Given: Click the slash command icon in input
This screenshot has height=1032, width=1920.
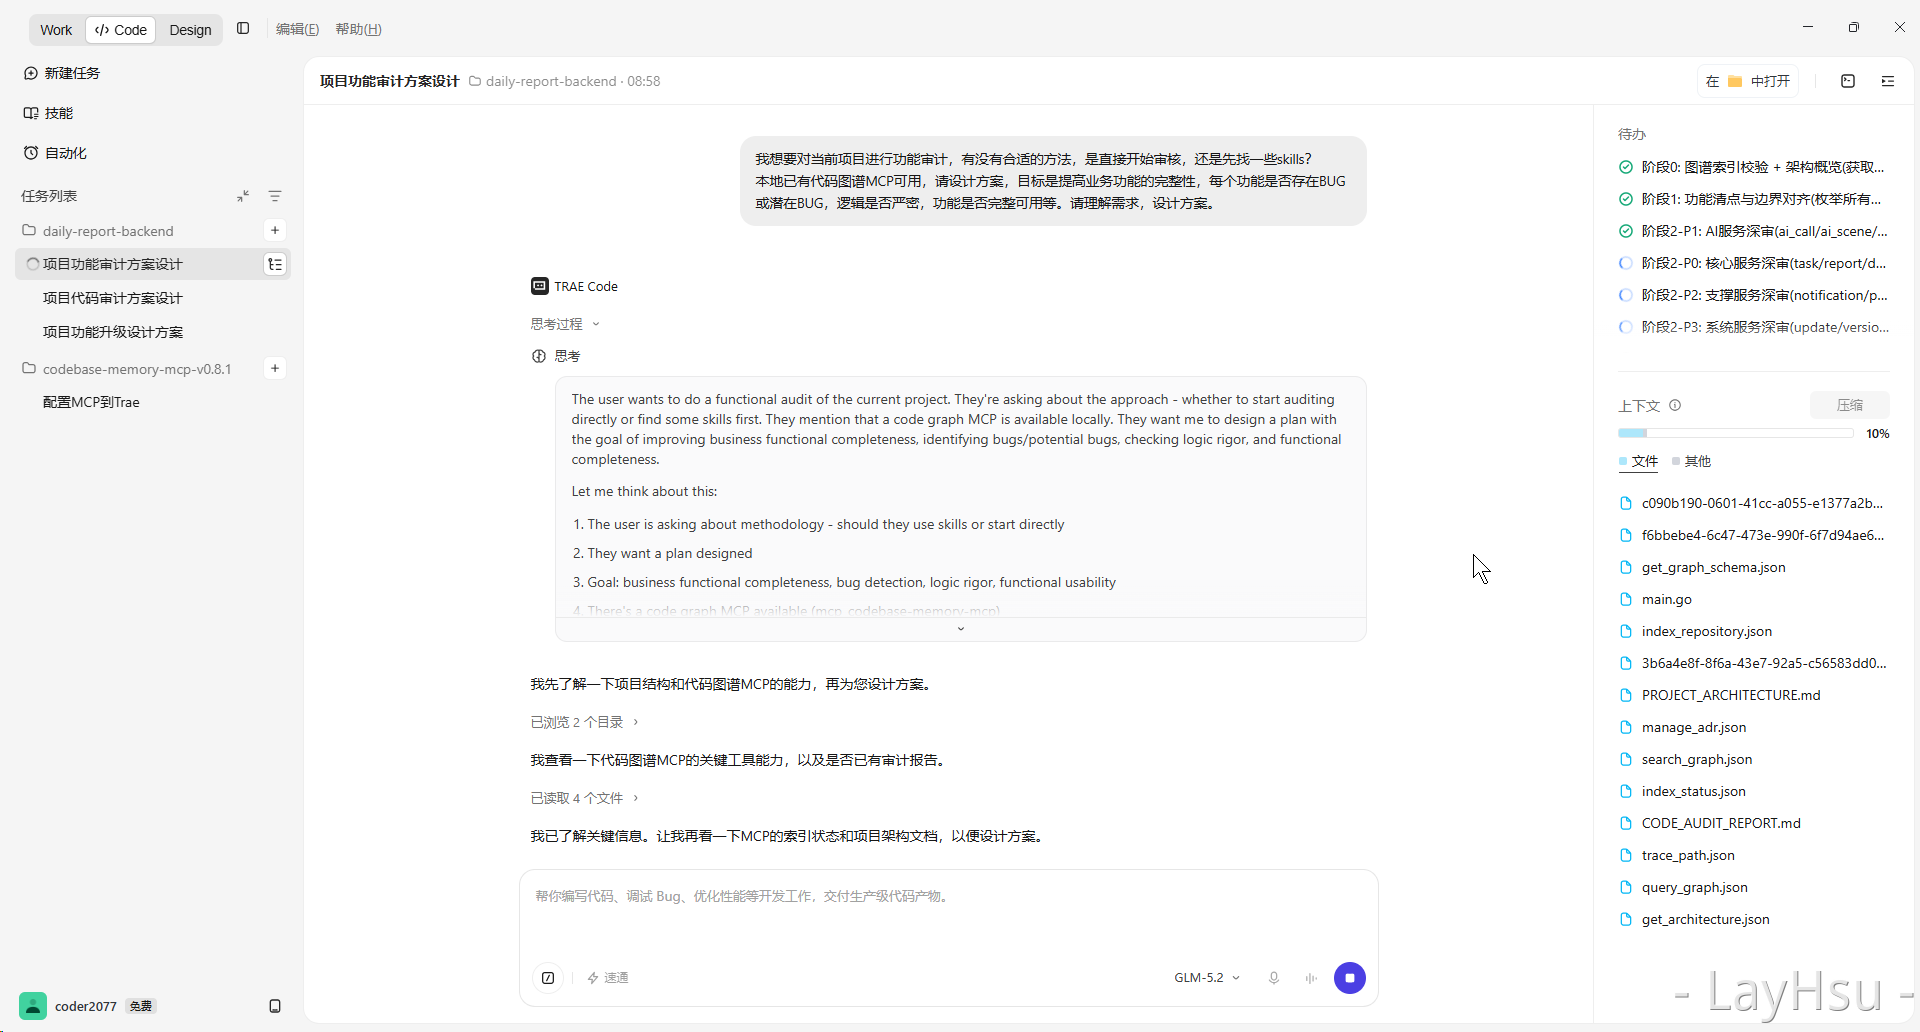Looking at the screenshot, I should point(548,978).
